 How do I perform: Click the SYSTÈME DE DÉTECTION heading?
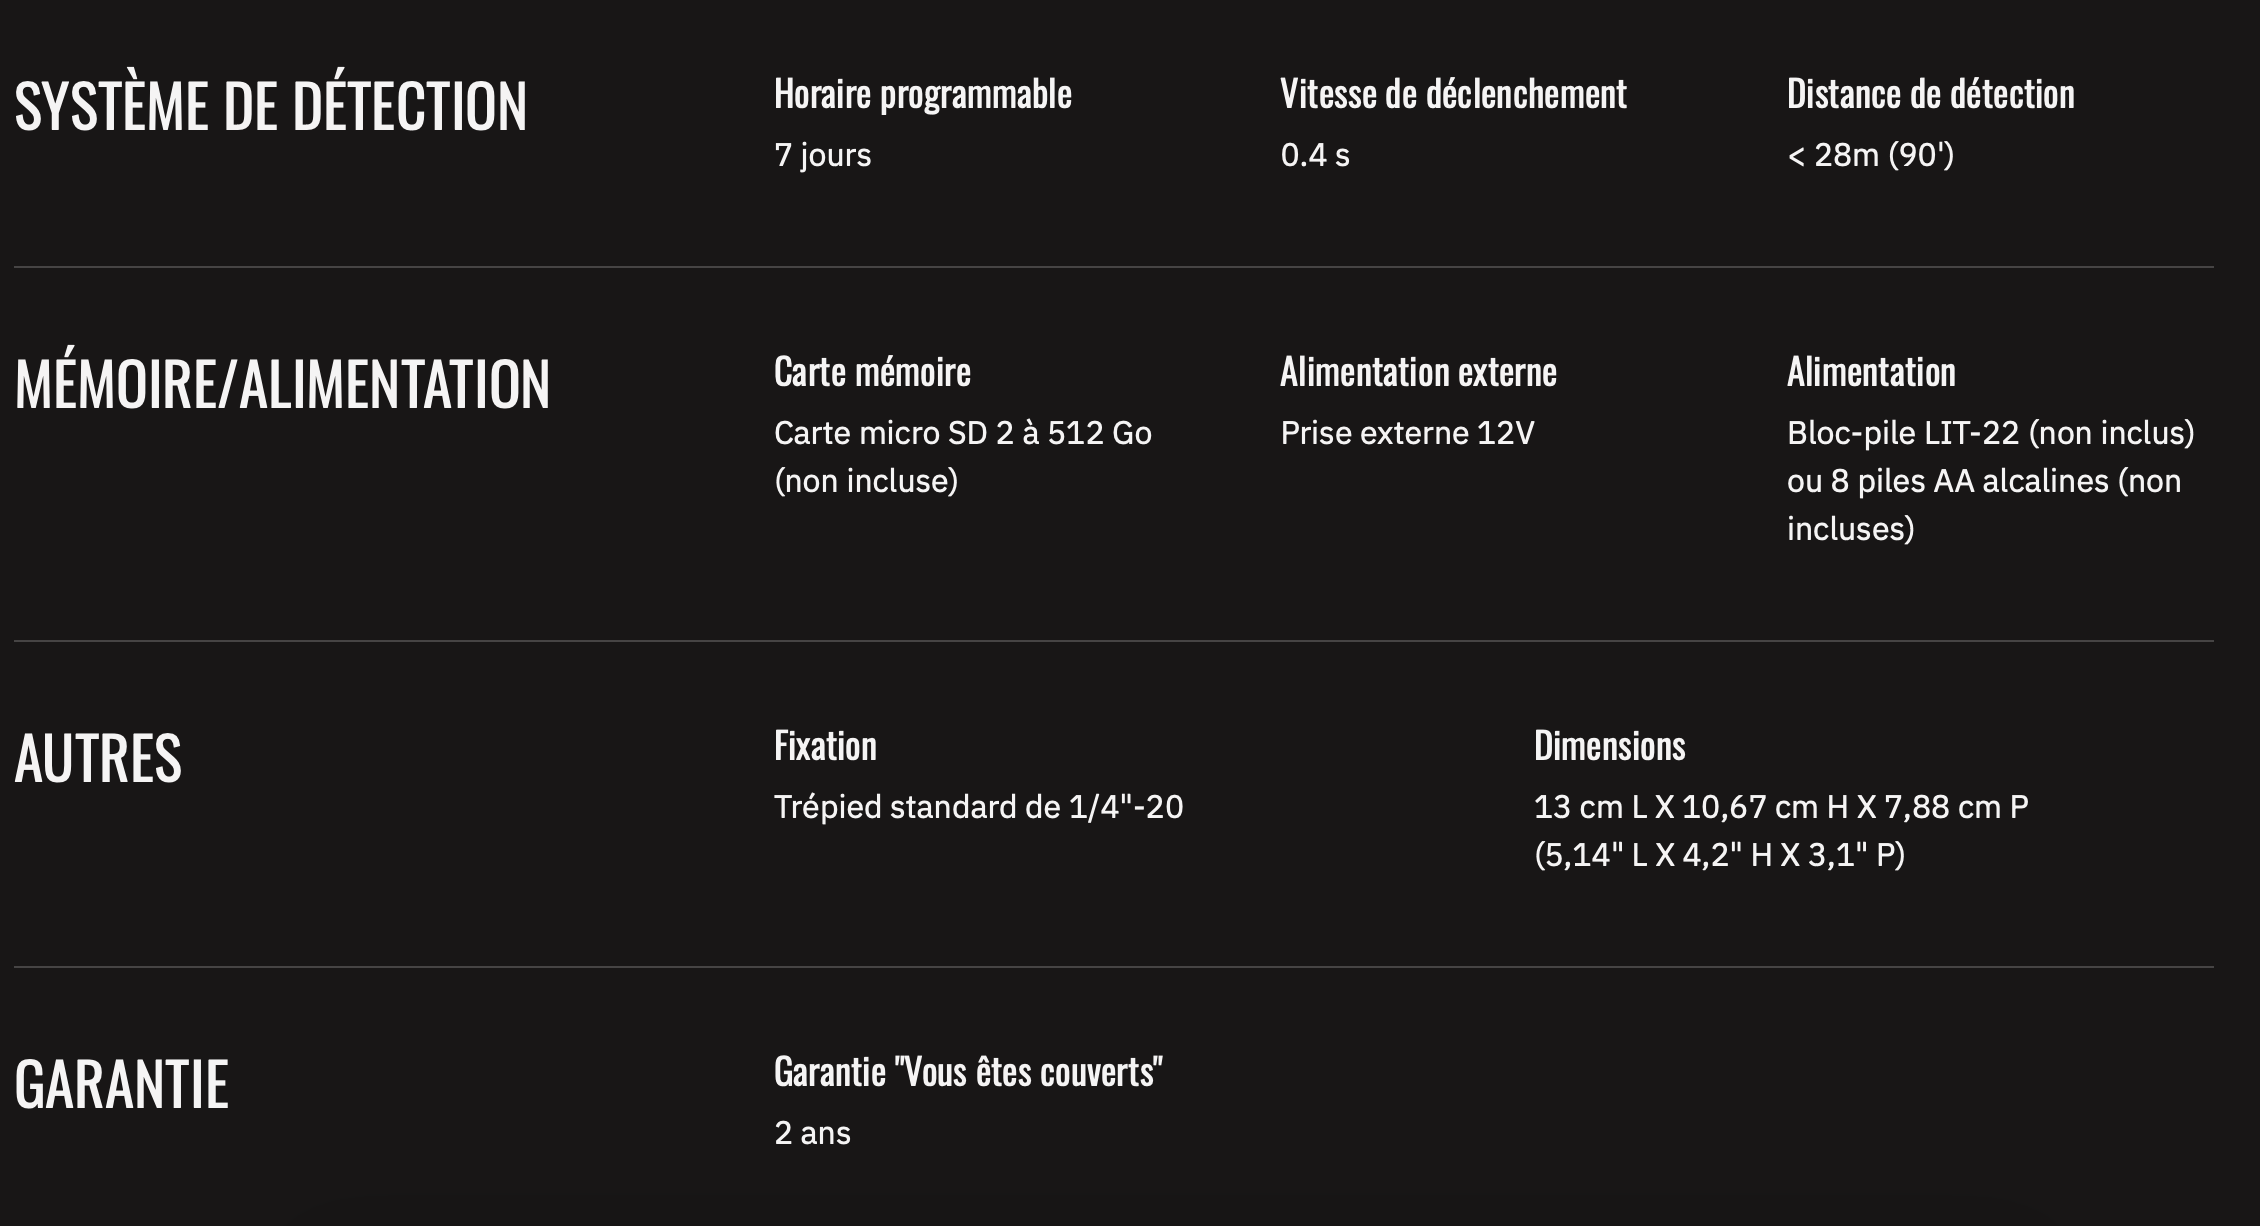point(270,104)
